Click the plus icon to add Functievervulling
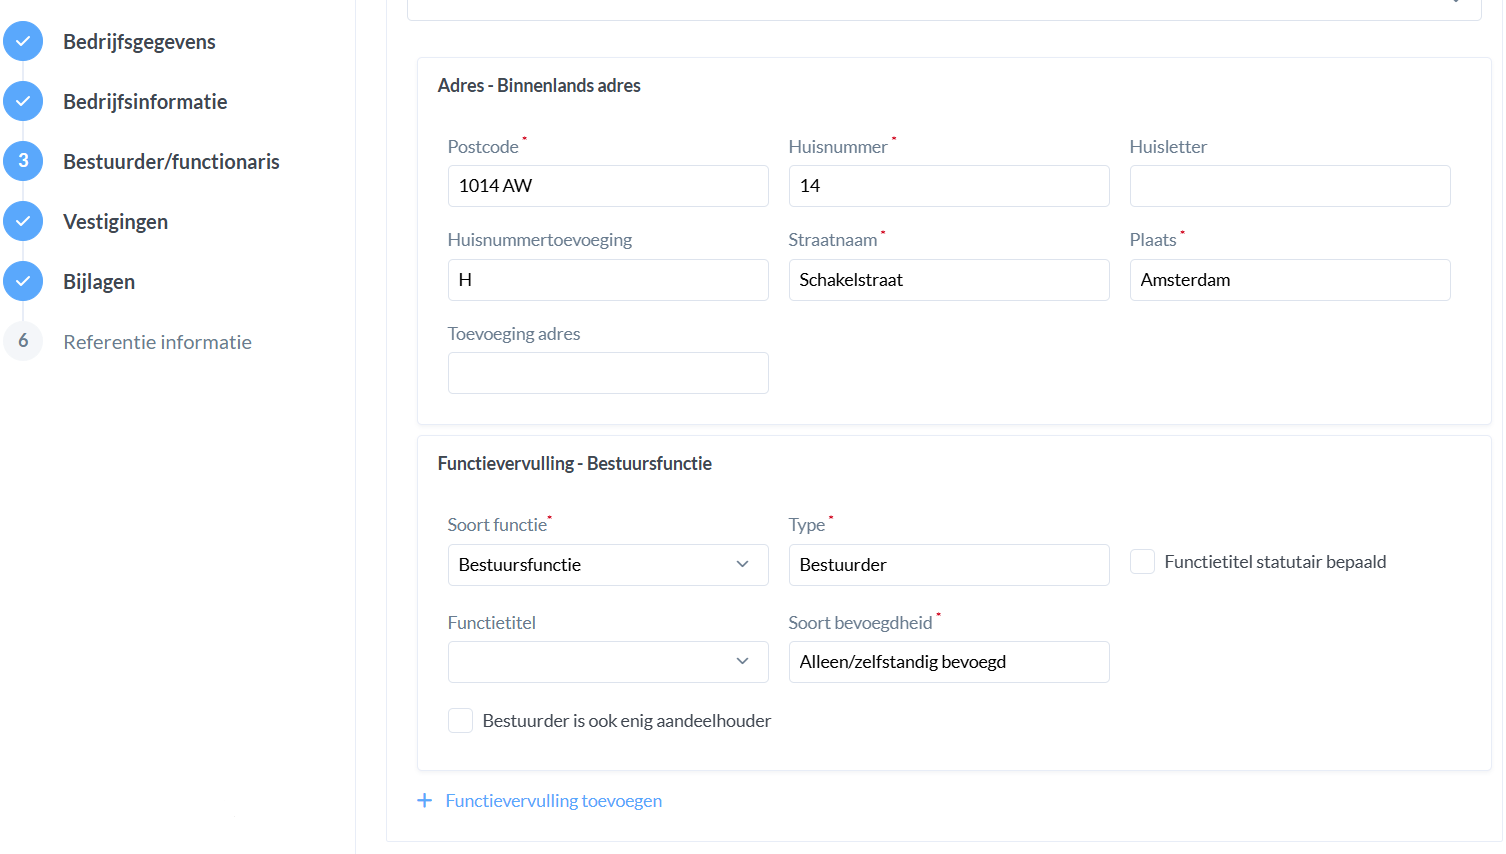Viewport: 1506px width, 854px height. (x=425, y=801)
